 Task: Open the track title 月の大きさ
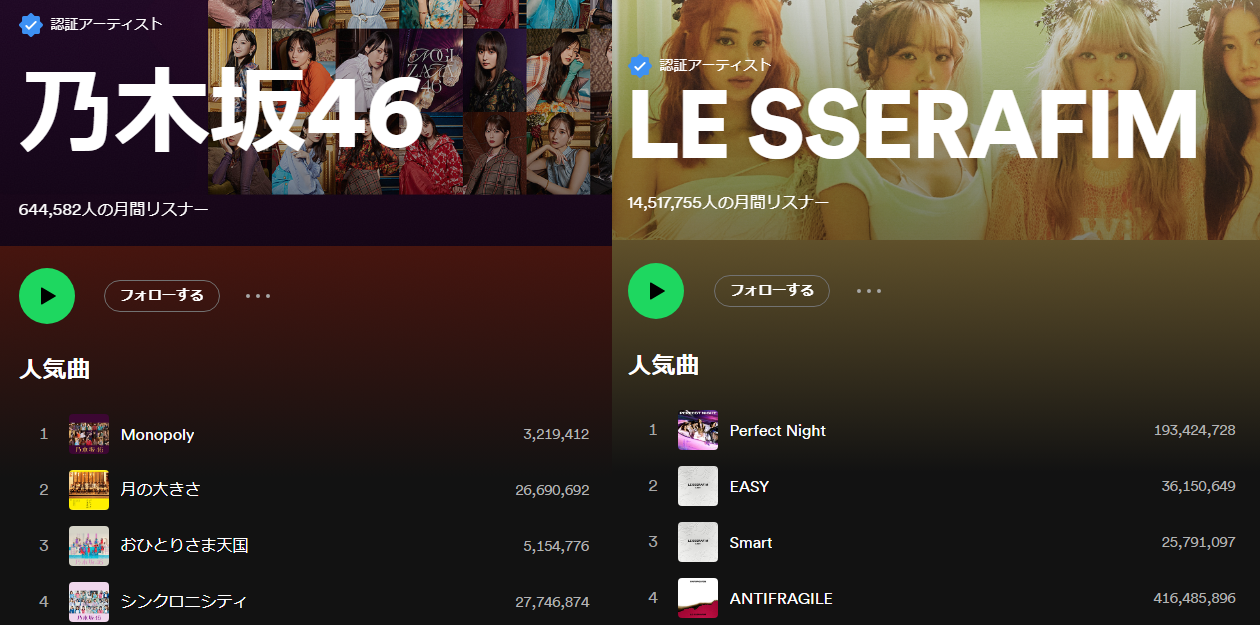(161, 490)
